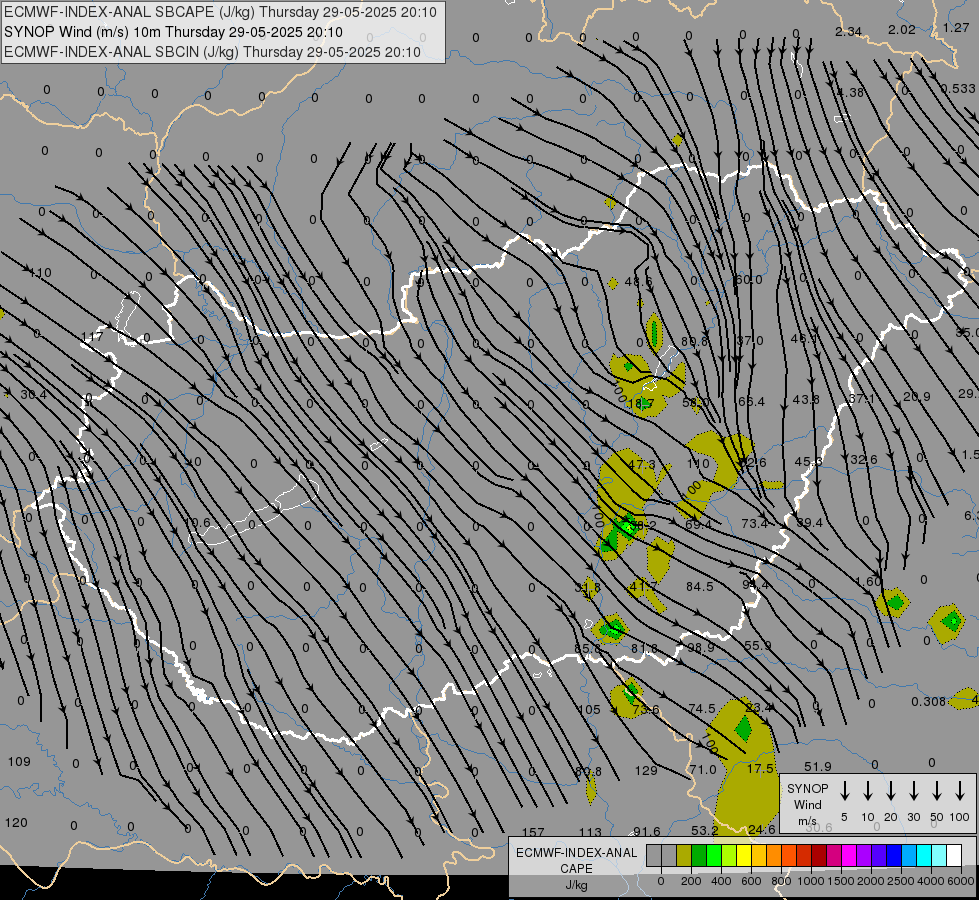
Task: Click the 32.6 value on the map
Action: point(863,460)
